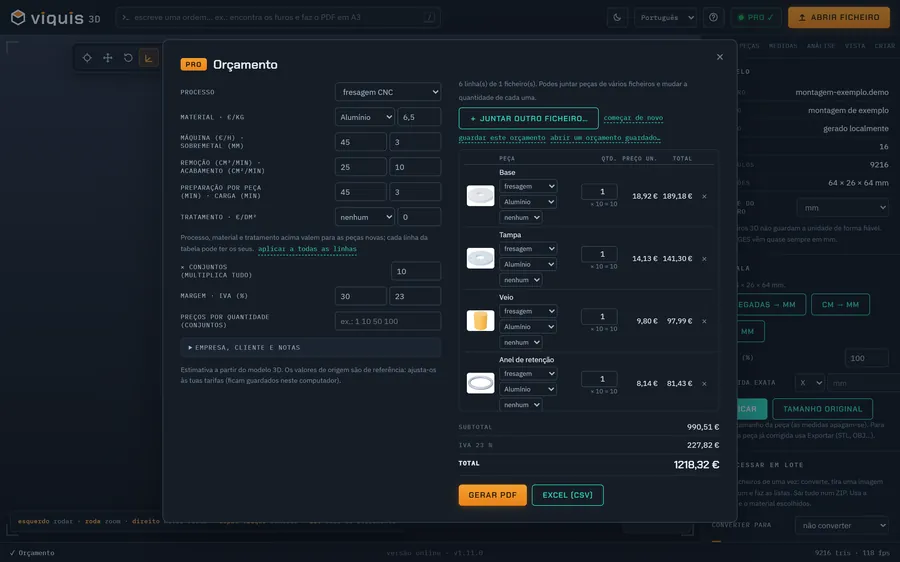Remove the Veio row with its X
The height and width of the screenshot is (562, 900).
pos(704,321)
